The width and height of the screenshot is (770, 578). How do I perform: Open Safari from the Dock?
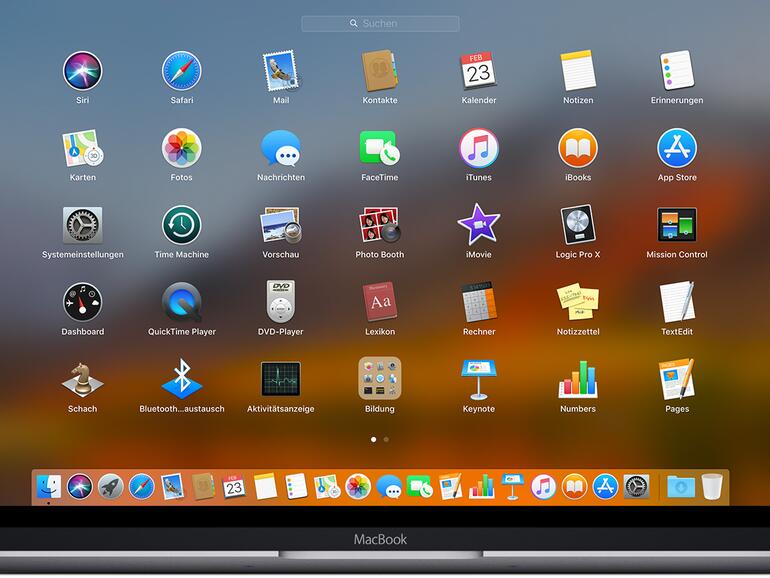[x=141, y=487]
